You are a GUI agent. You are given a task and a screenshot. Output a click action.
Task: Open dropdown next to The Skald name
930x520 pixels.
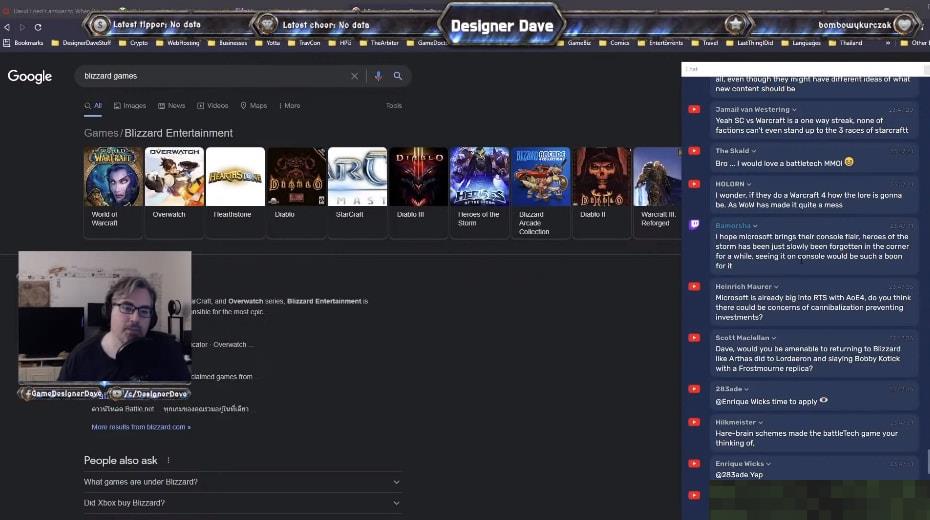pos(754,151)
